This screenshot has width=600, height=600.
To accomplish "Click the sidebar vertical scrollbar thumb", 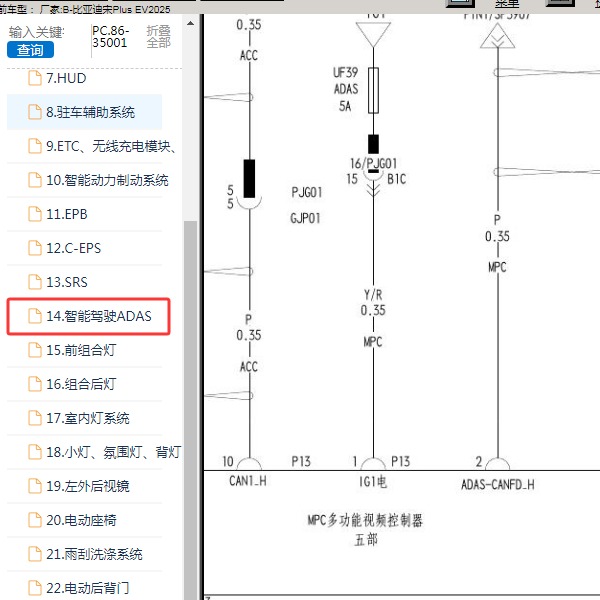I will click(x=190, y=410).
